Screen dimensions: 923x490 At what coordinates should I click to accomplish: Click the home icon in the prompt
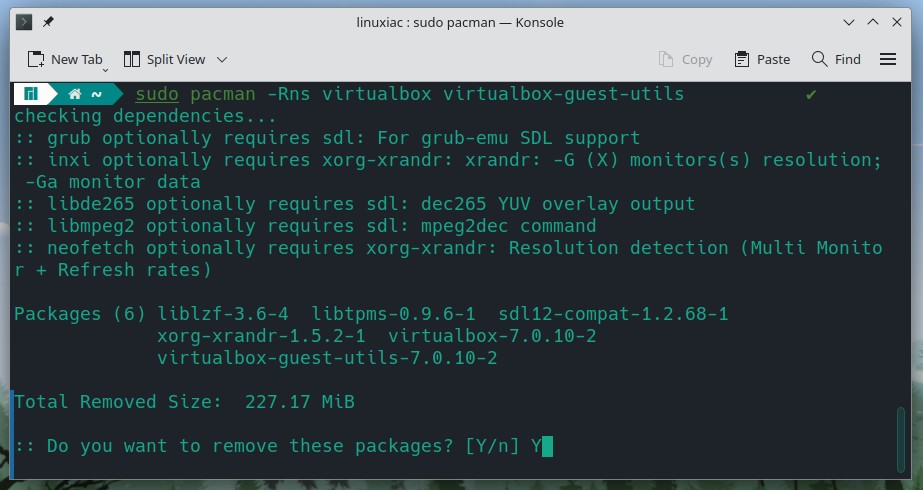pos(75,94)
